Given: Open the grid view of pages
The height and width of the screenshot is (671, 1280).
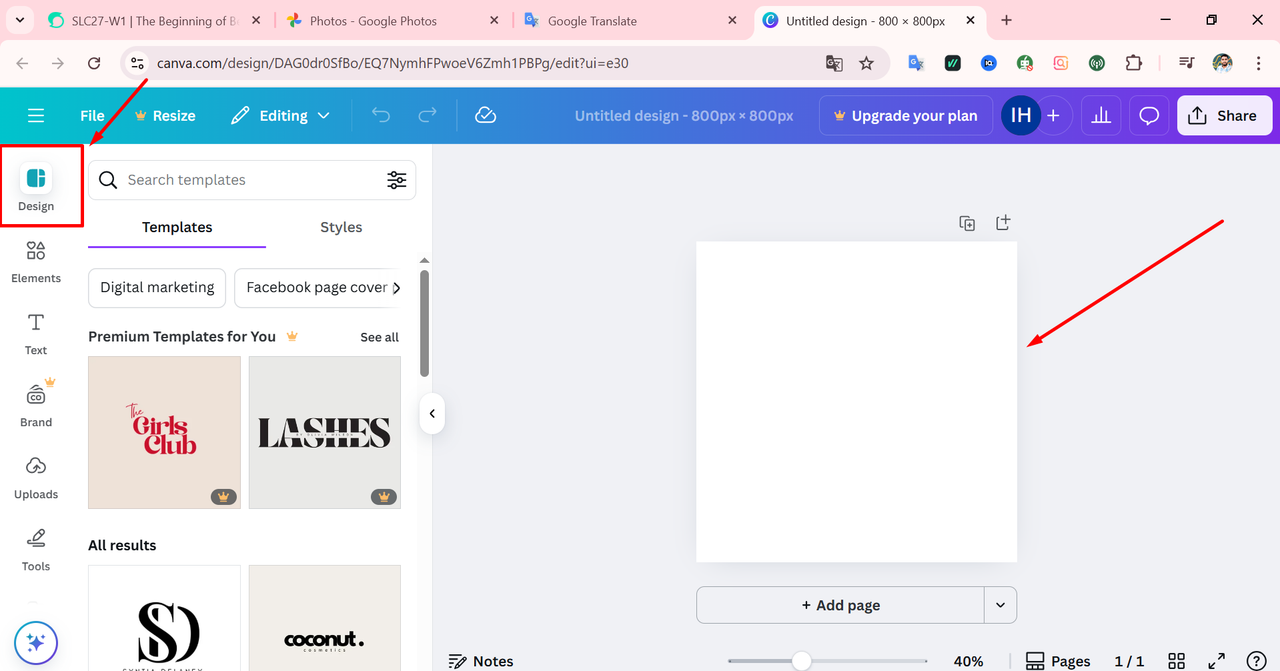Looking at the screenshot, I should point(1177,661).
